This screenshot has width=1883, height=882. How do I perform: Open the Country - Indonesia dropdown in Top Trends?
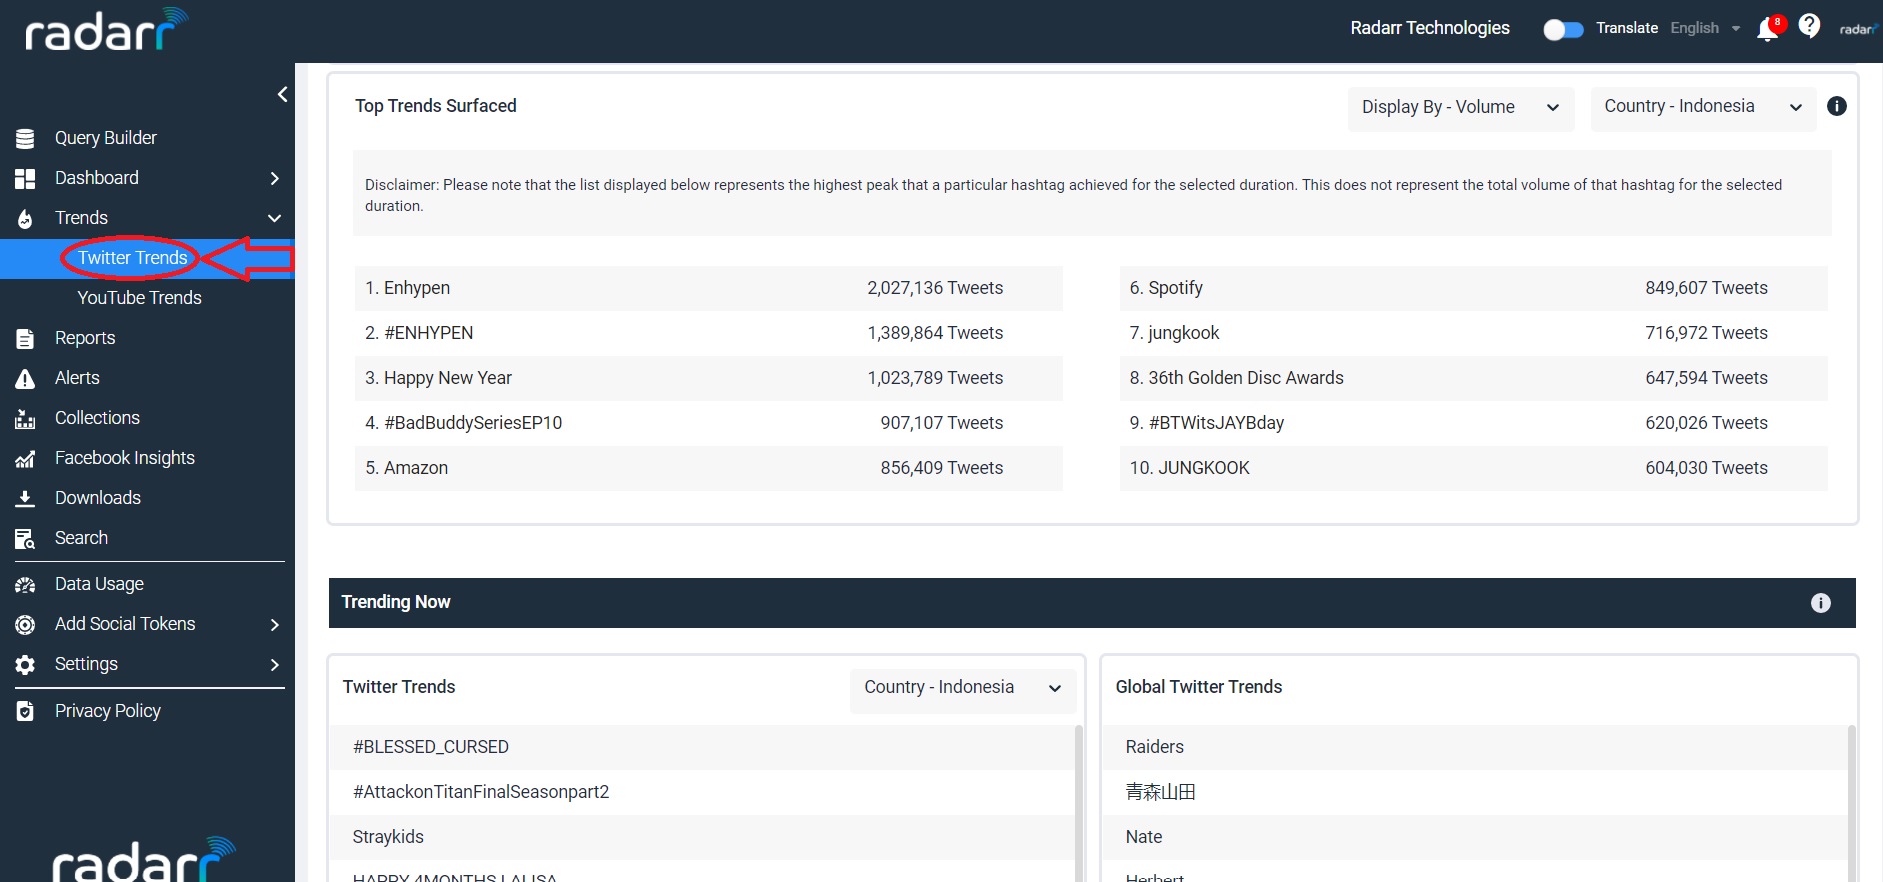tap(1703, 108)
